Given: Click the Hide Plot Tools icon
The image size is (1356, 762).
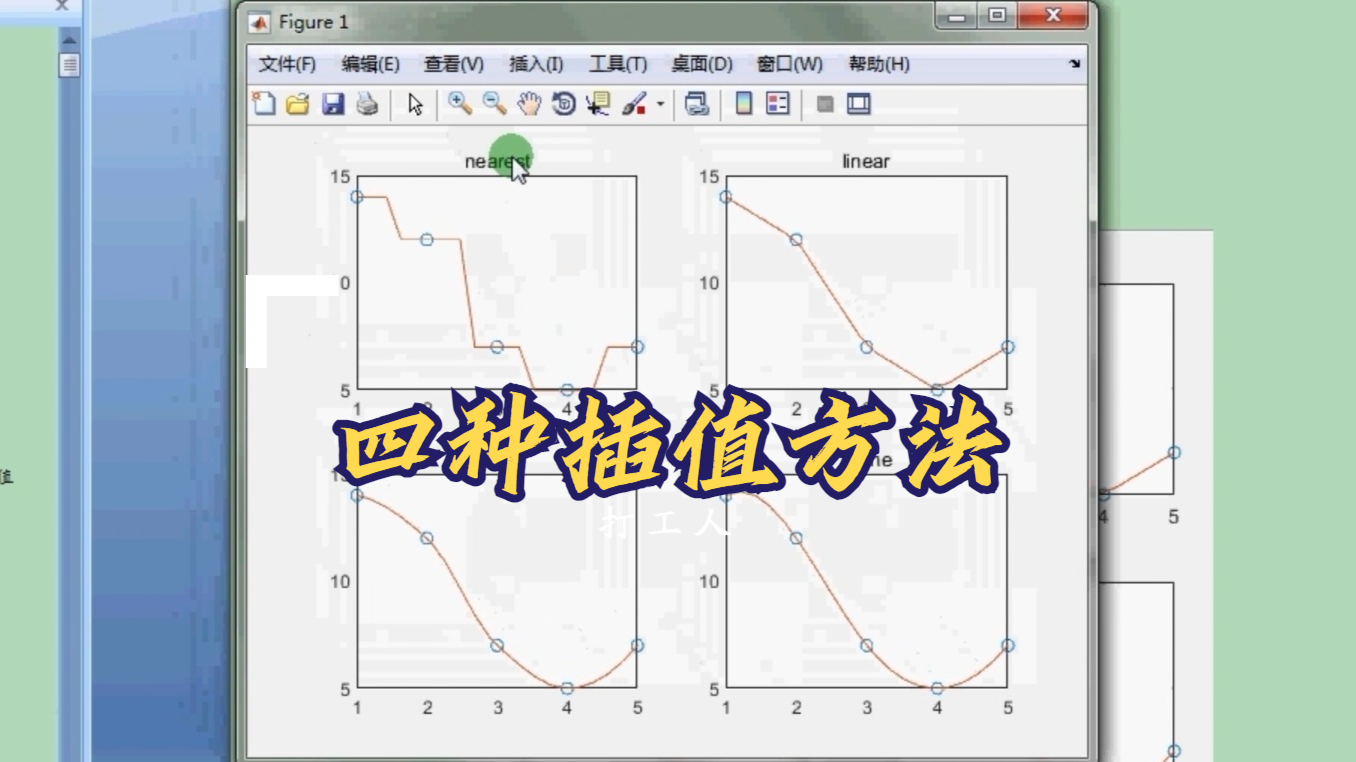Looking at the screenshot, I should click(x=825, y=104).
